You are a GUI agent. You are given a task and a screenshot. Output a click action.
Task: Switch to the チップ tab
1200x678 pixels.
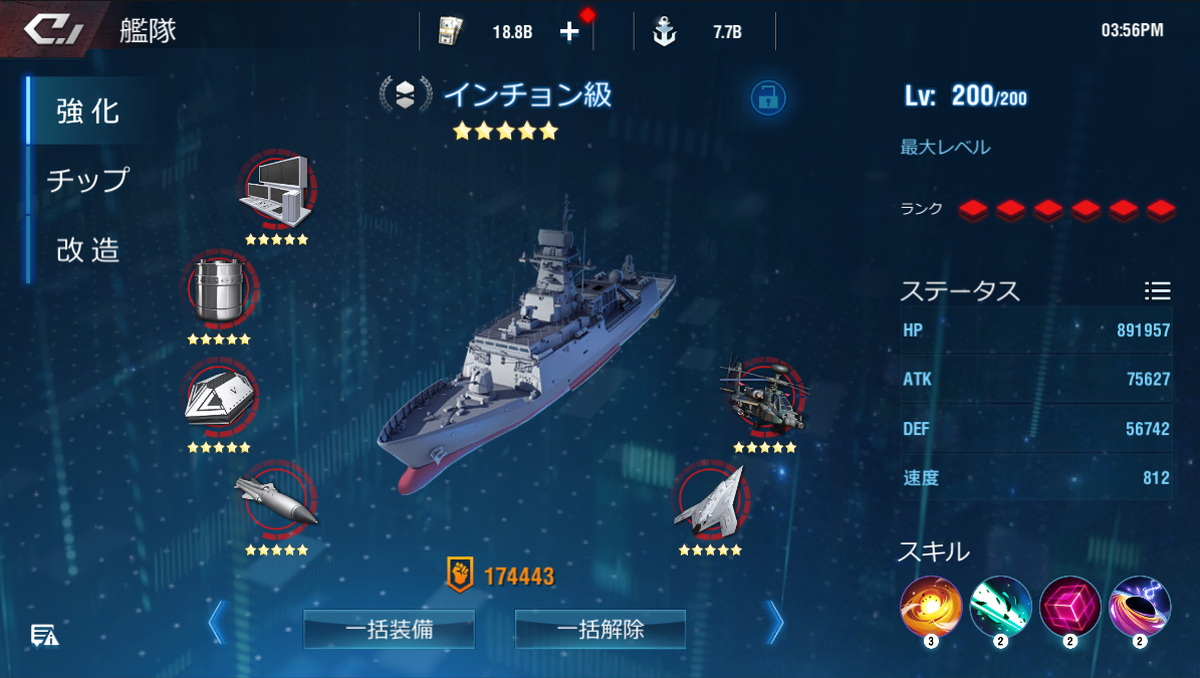point(88,181)
